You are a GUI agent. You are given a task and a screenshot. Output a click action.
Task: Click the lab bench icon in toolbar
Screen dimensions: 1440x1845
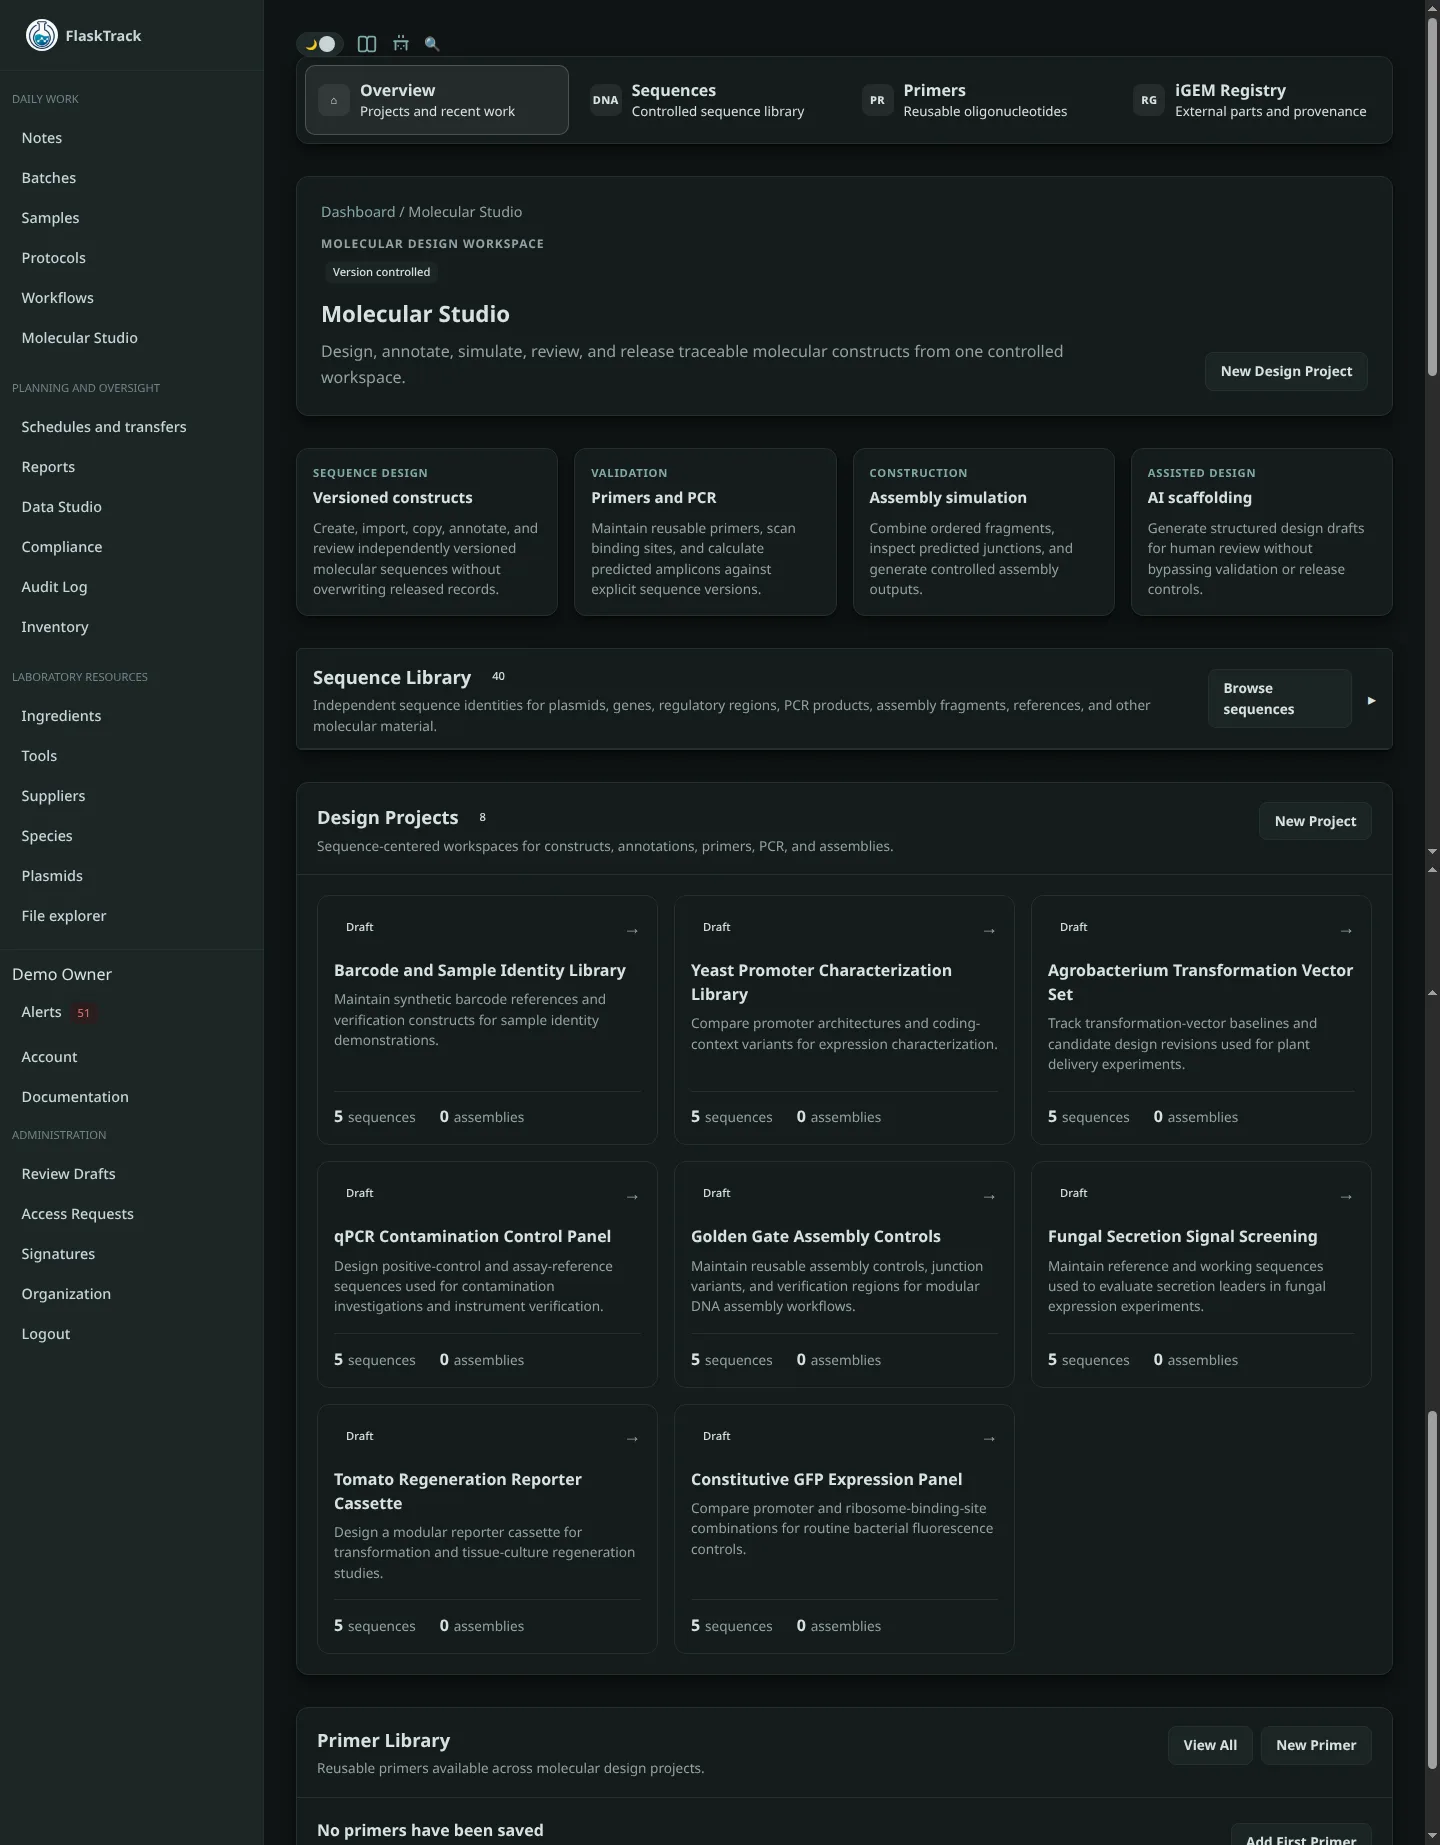pyautogui.click(x=401, y=44)
